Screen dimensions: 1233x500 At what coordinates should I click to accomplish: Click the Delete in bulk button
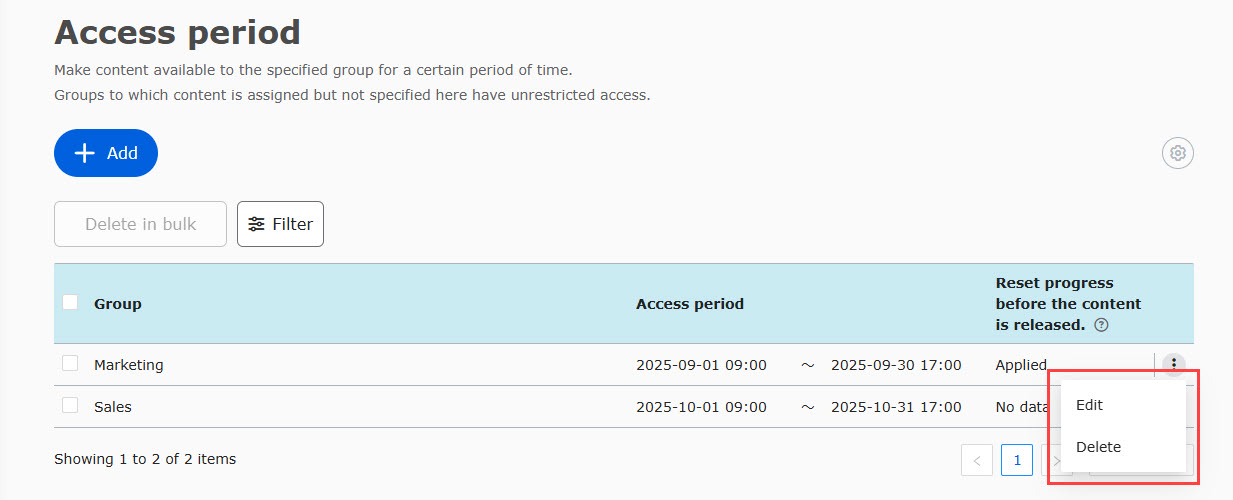click(x=140, y=224)
